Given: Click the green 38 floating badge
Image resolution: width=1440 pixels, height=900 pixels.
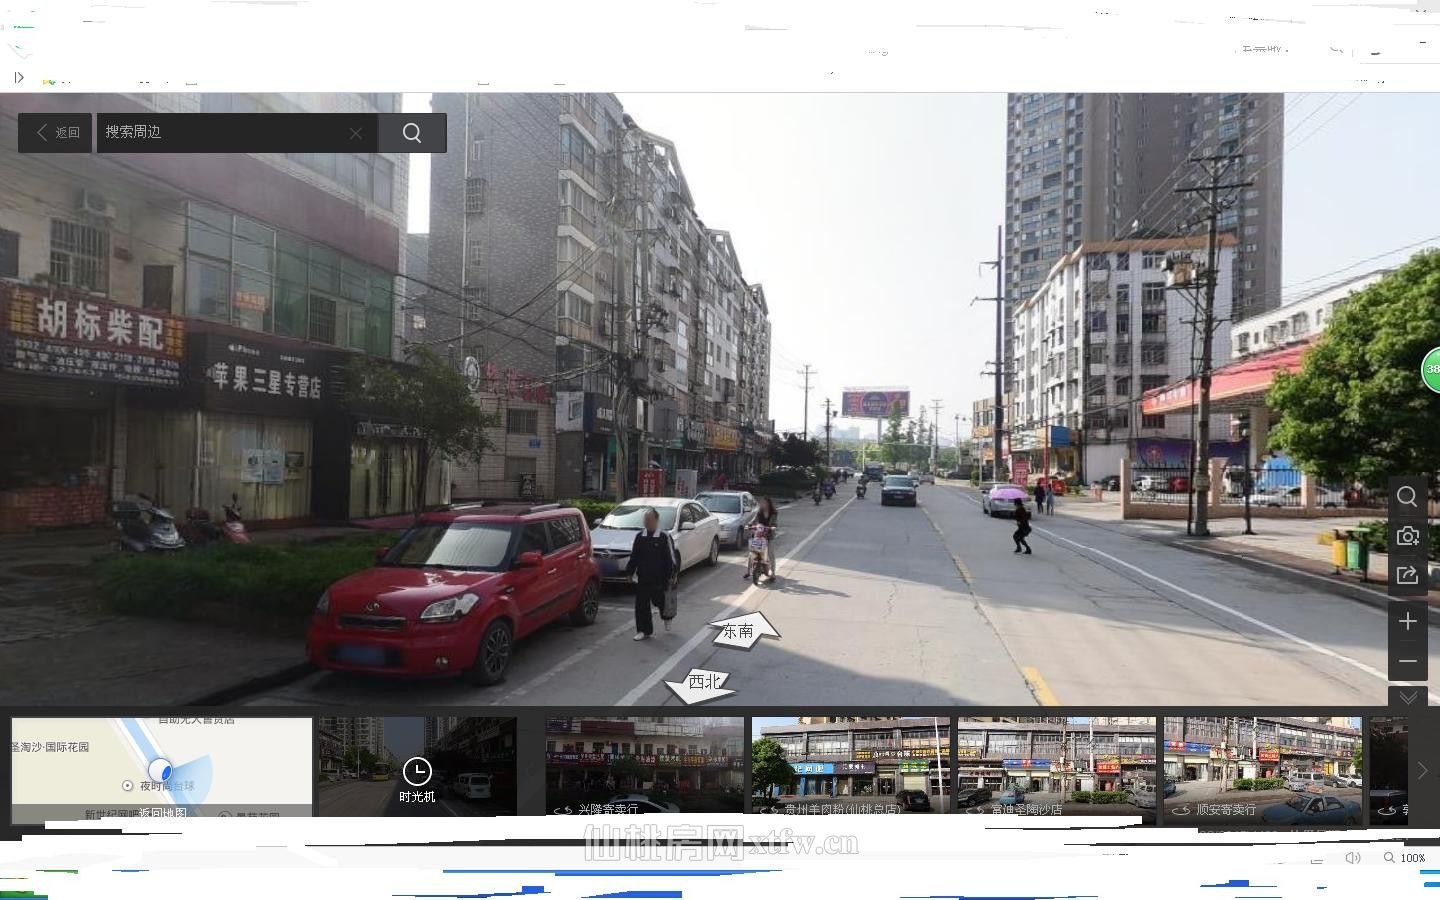Looking at the screenshot, I should click(1432, 369).
